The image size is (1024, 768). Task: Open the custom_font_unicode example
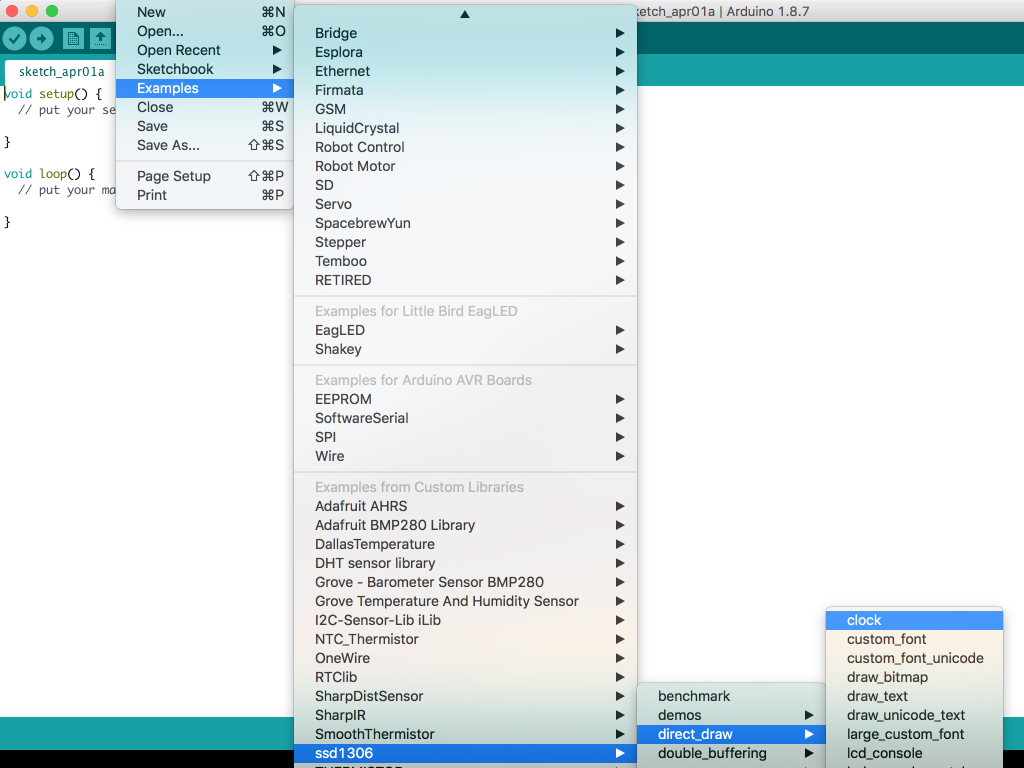coord(914,658)
